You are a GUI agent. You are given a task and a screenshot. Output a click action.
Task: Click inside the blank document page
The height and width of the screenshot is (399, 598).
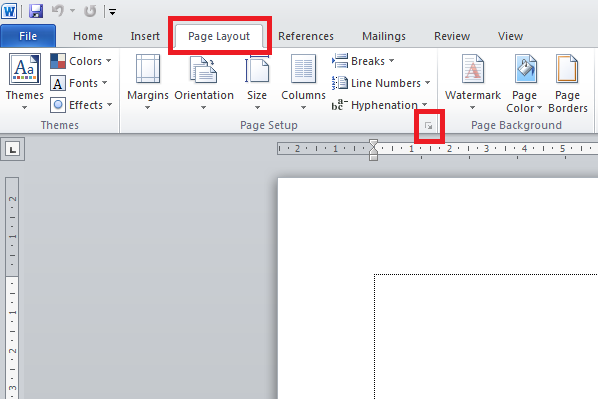[x=438, y=288]
